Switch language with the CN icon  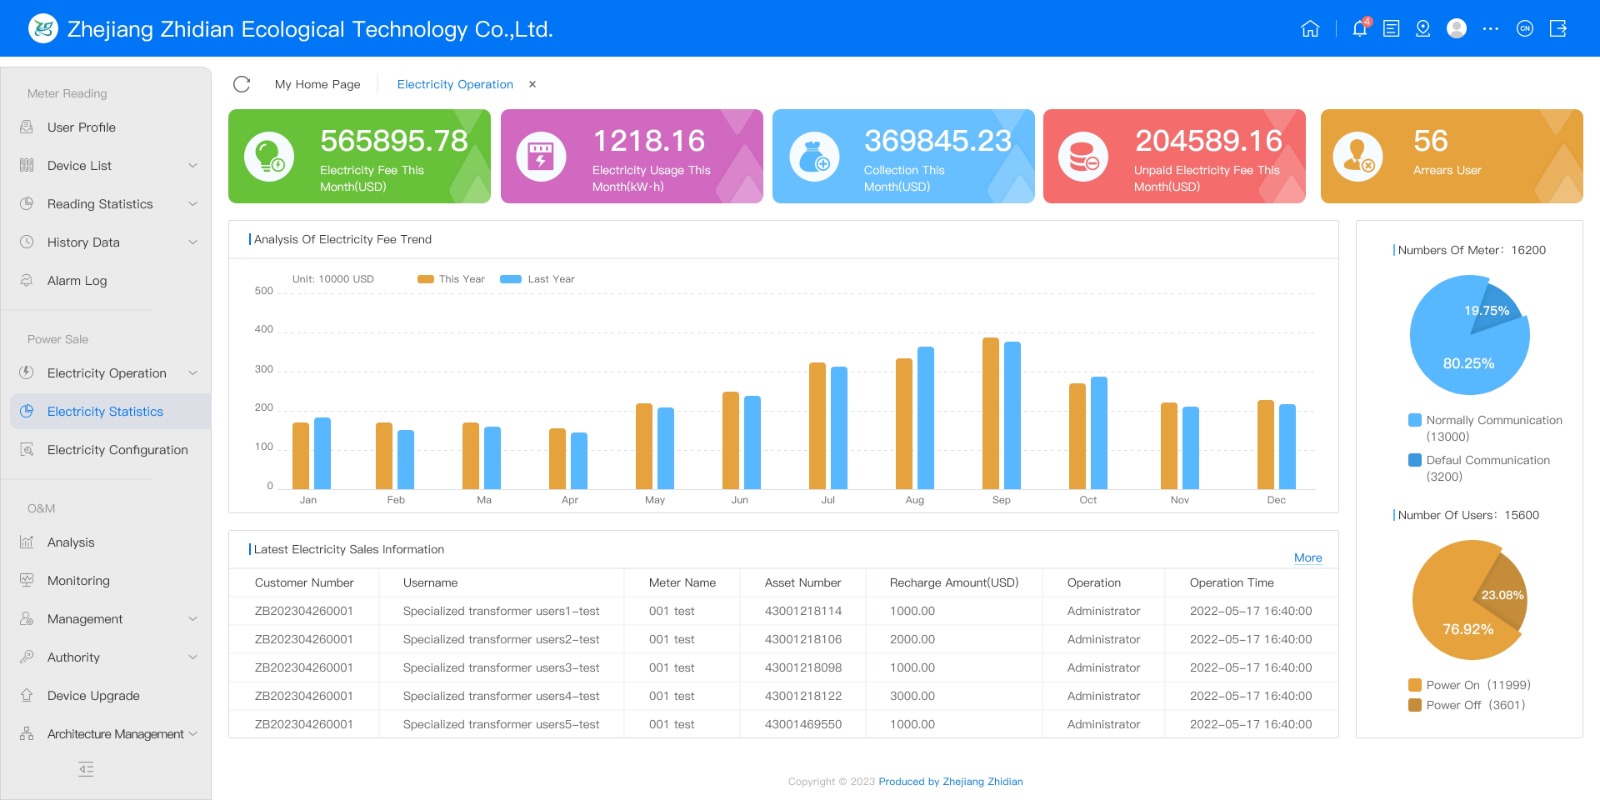point(1524,29)
